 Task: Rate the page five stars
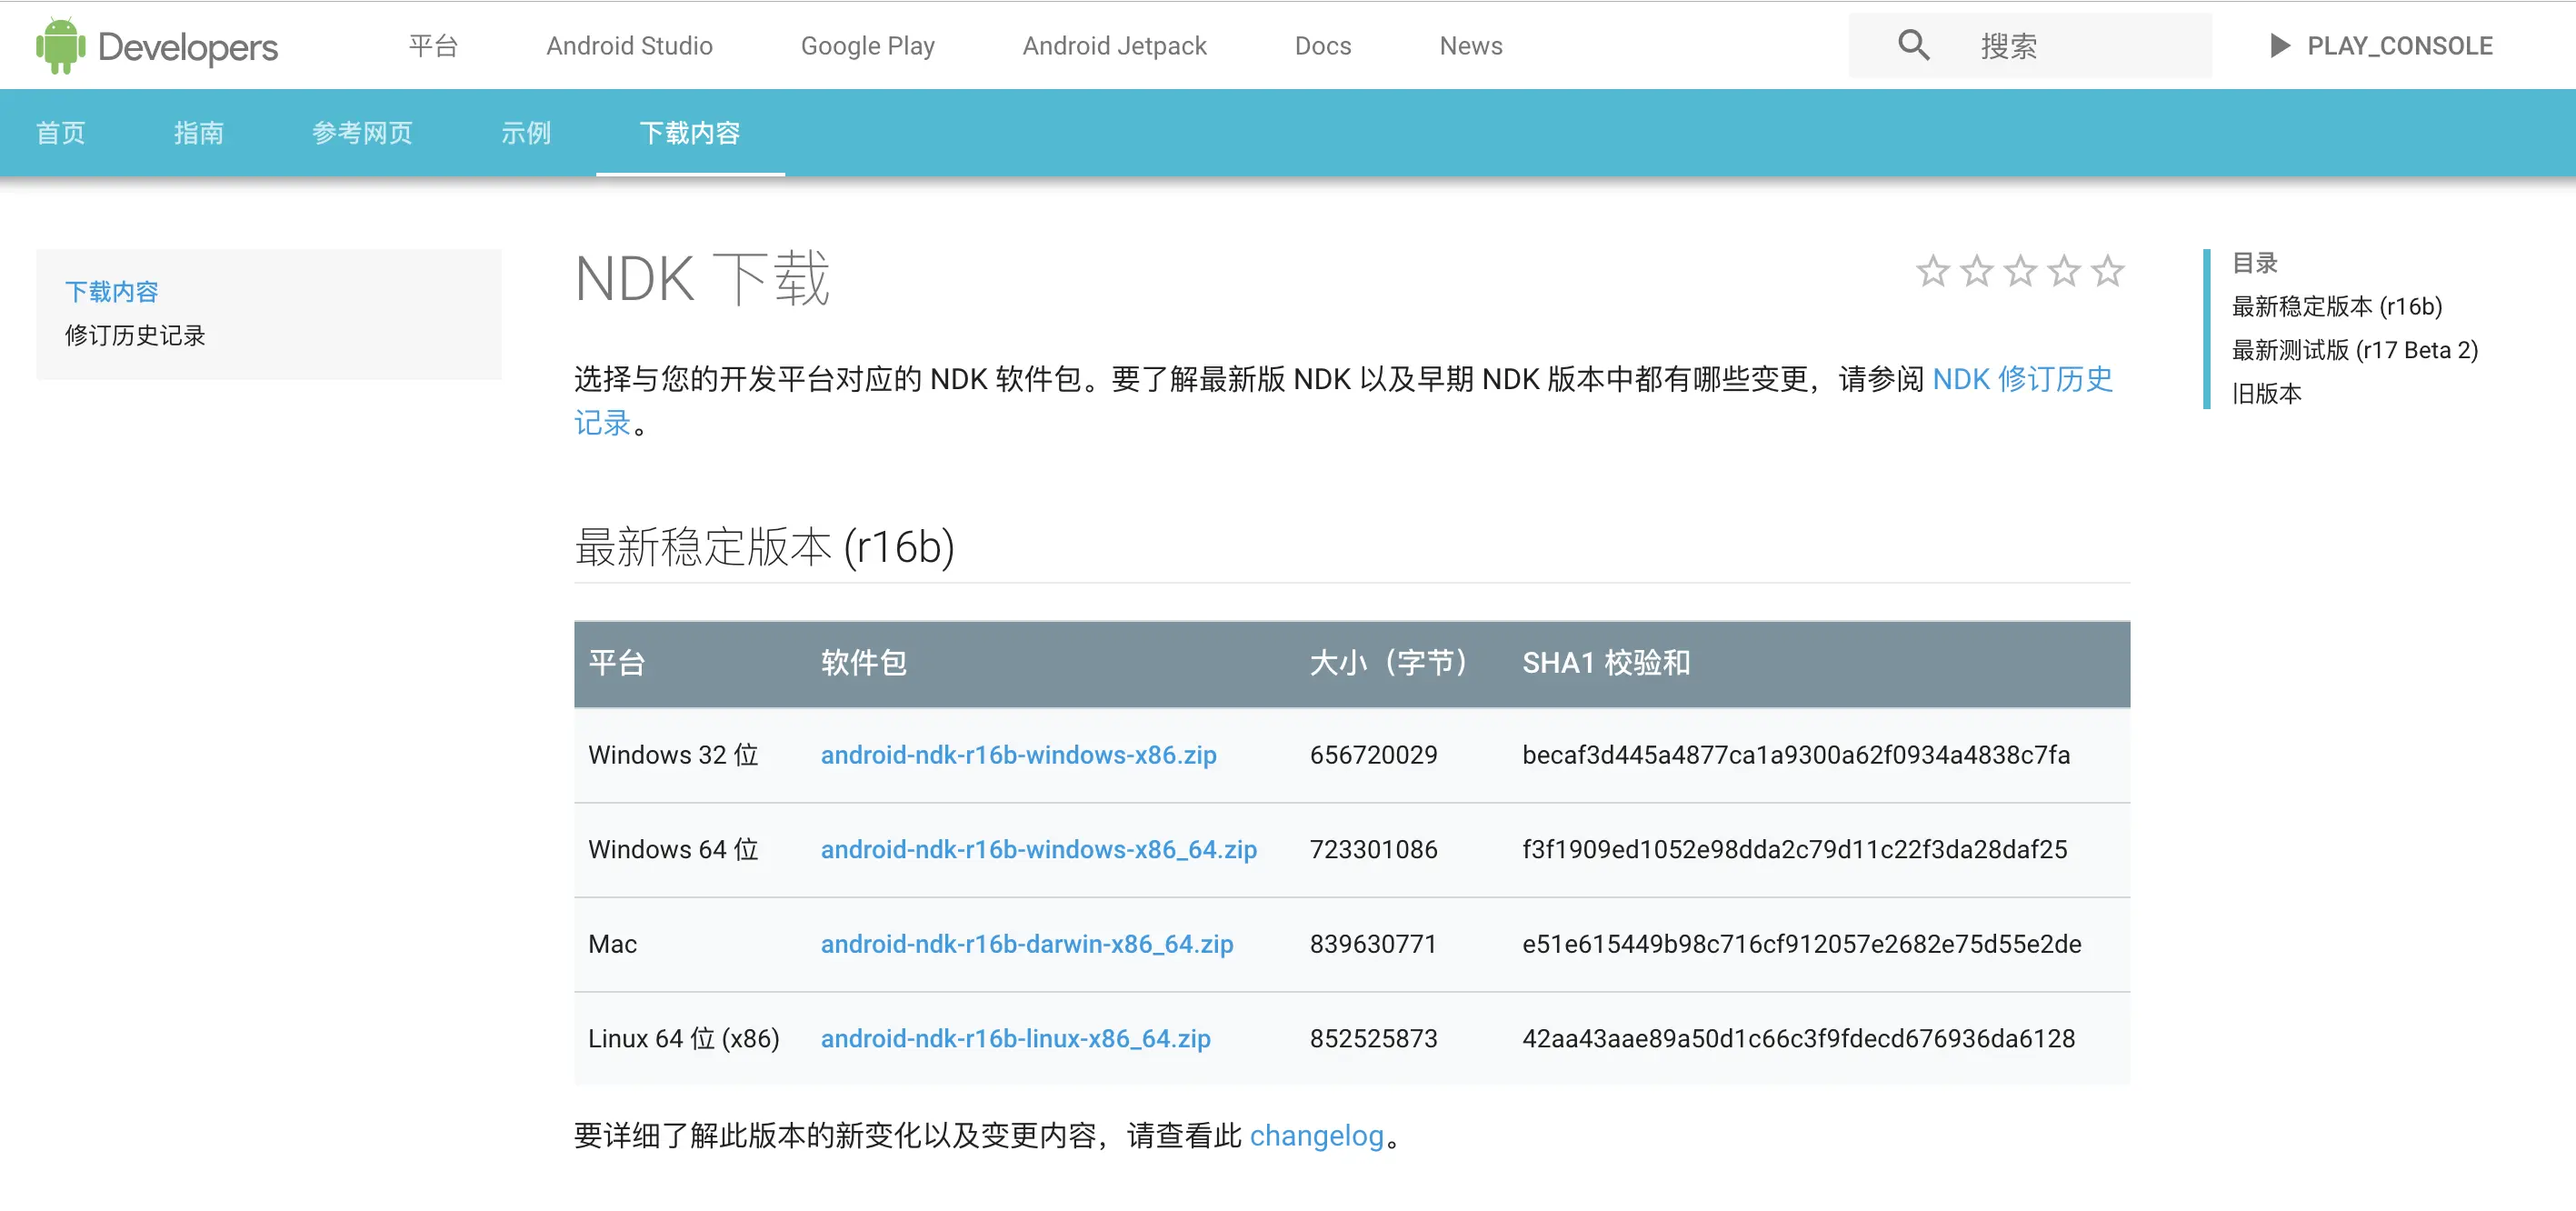point(2107,271)
